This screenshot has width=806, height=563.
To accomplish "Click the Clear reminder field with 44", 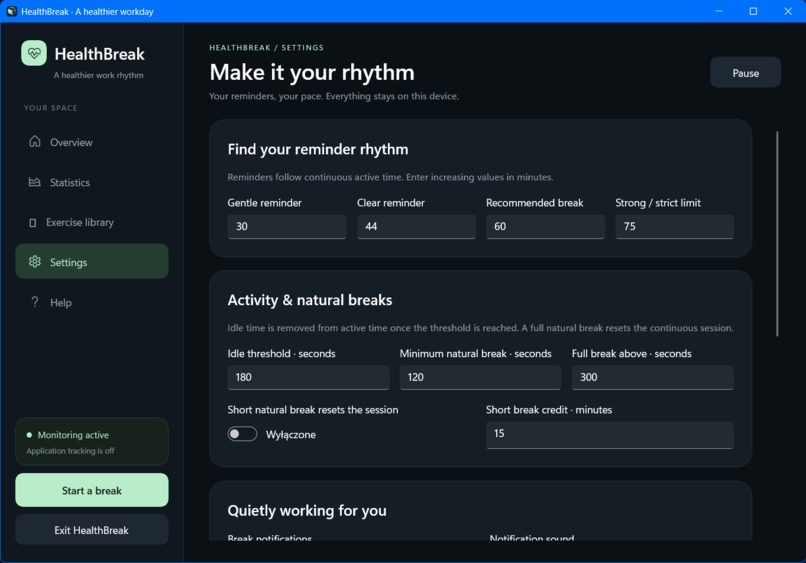I will pos(416,226).
